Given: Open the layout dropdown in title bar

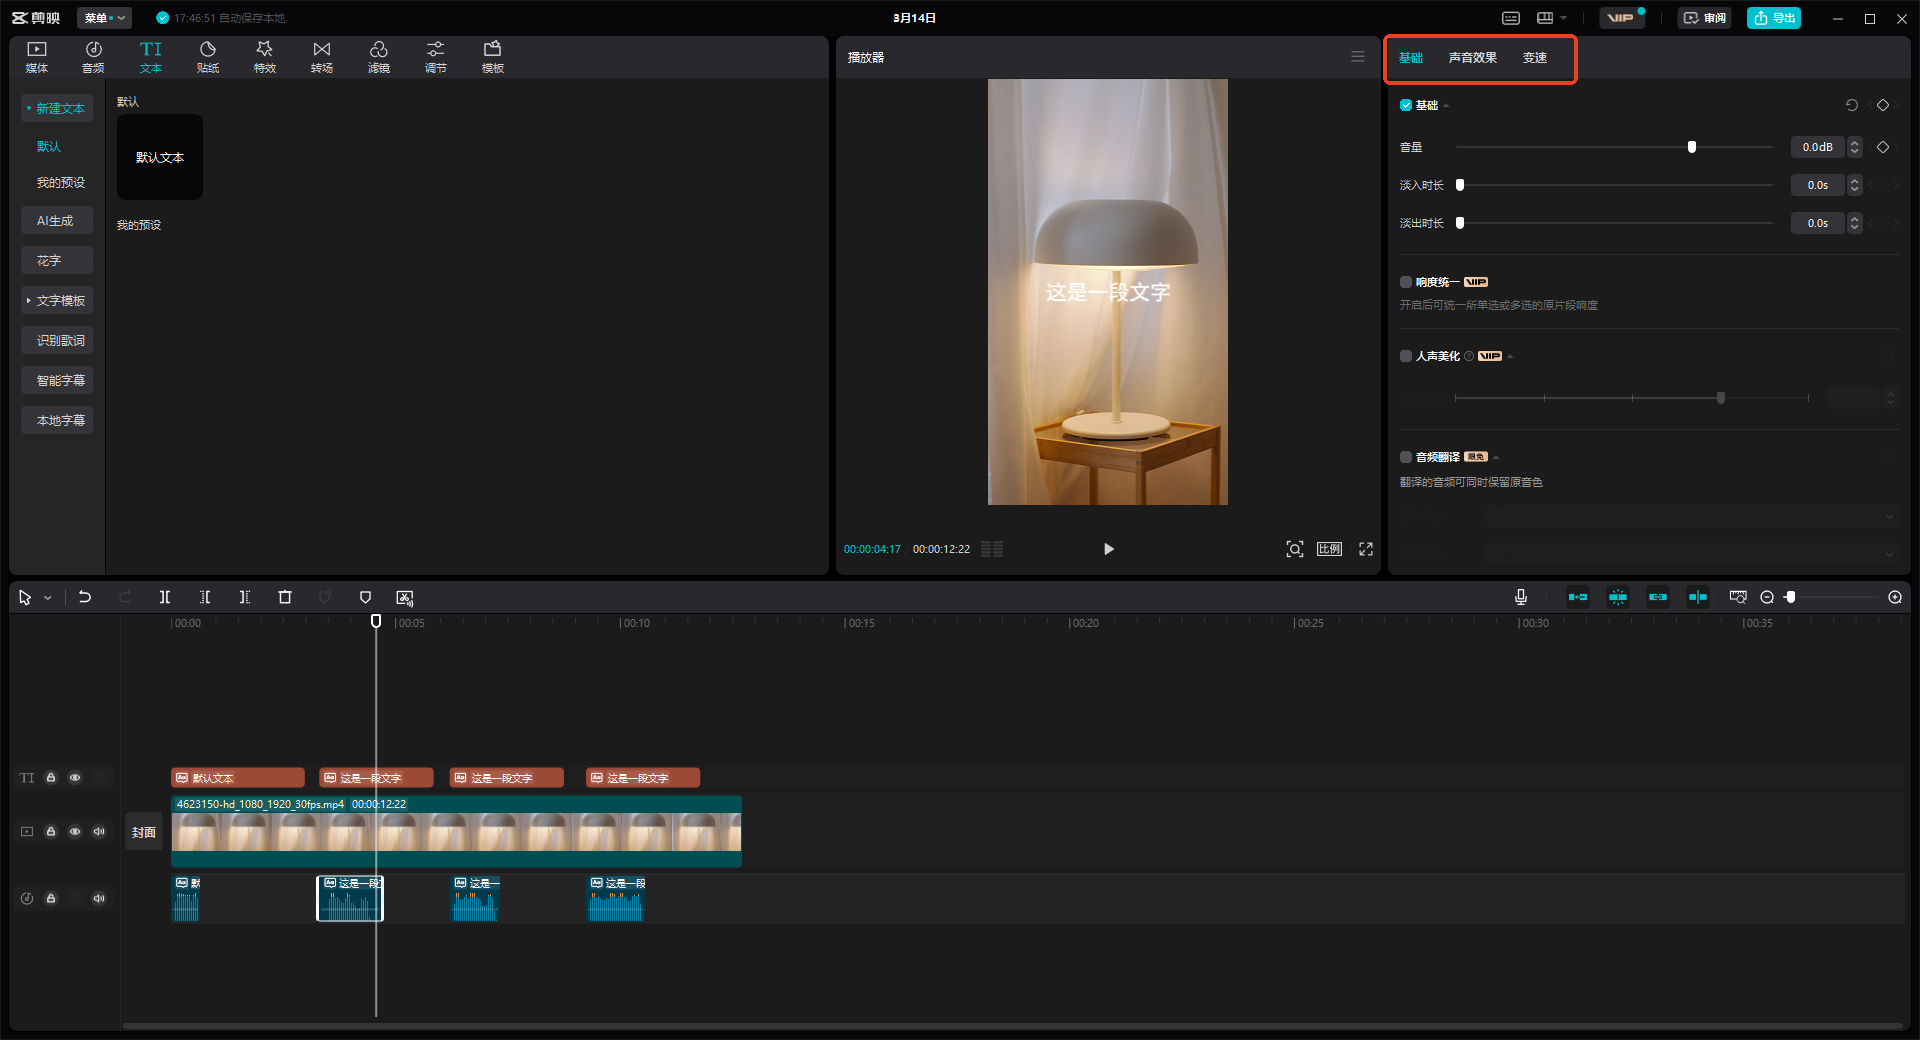Looking at the screenshot, I should [1551, 18].
